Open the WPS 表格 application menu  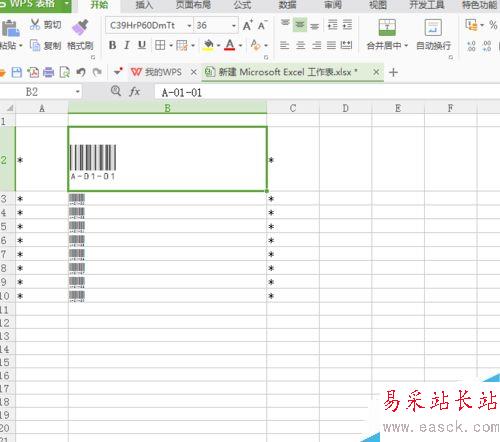click(x=35, y=5)
